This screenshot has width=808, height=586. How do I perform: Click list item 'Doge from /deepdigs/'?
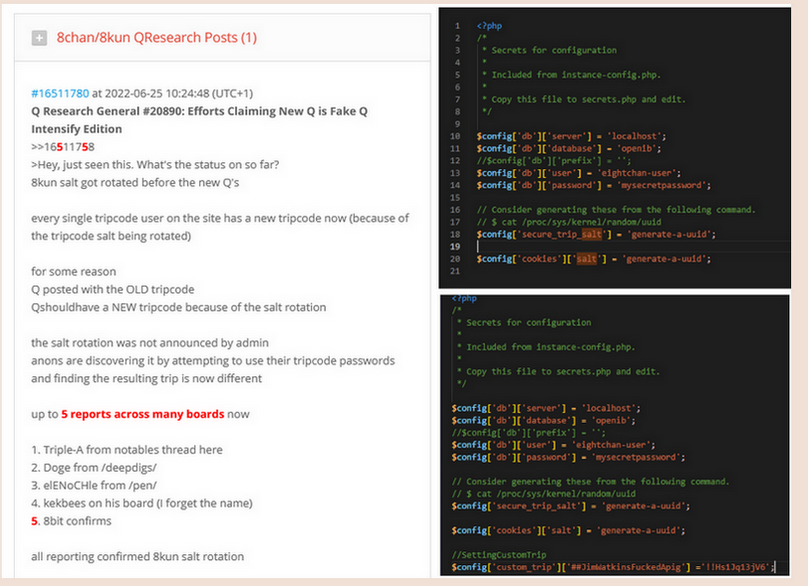(94, 468)
